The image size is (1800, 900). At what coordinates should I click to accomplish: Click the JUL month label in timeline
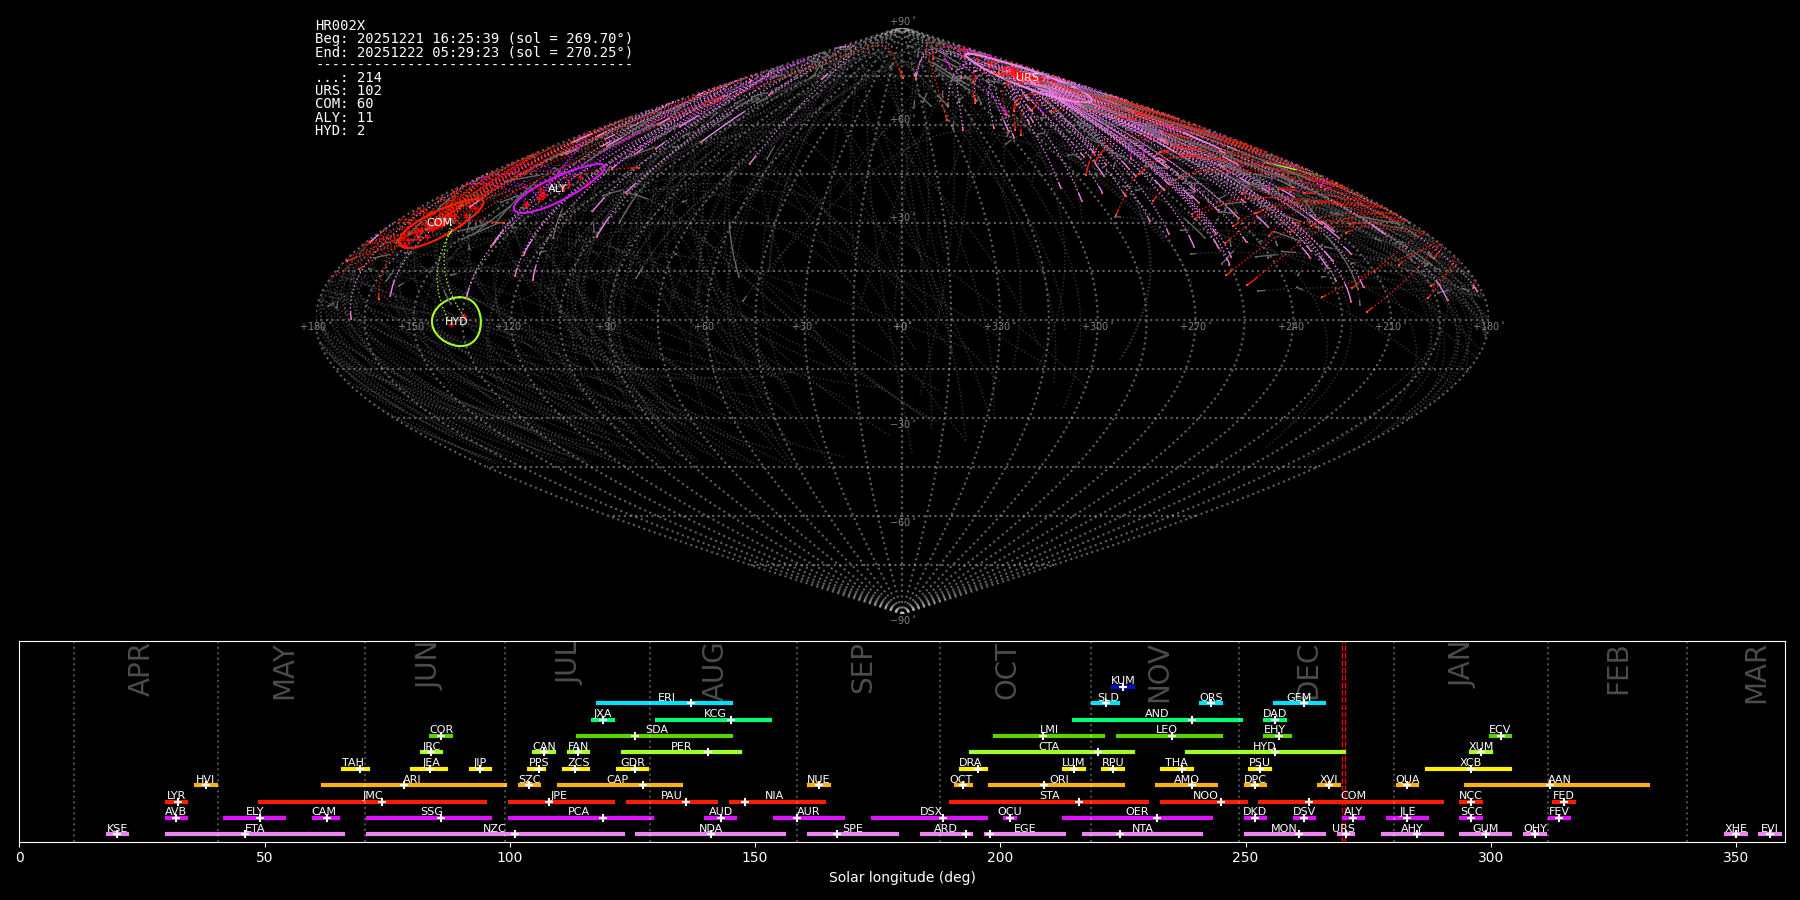pyautogui.click(x=566, y=663)
